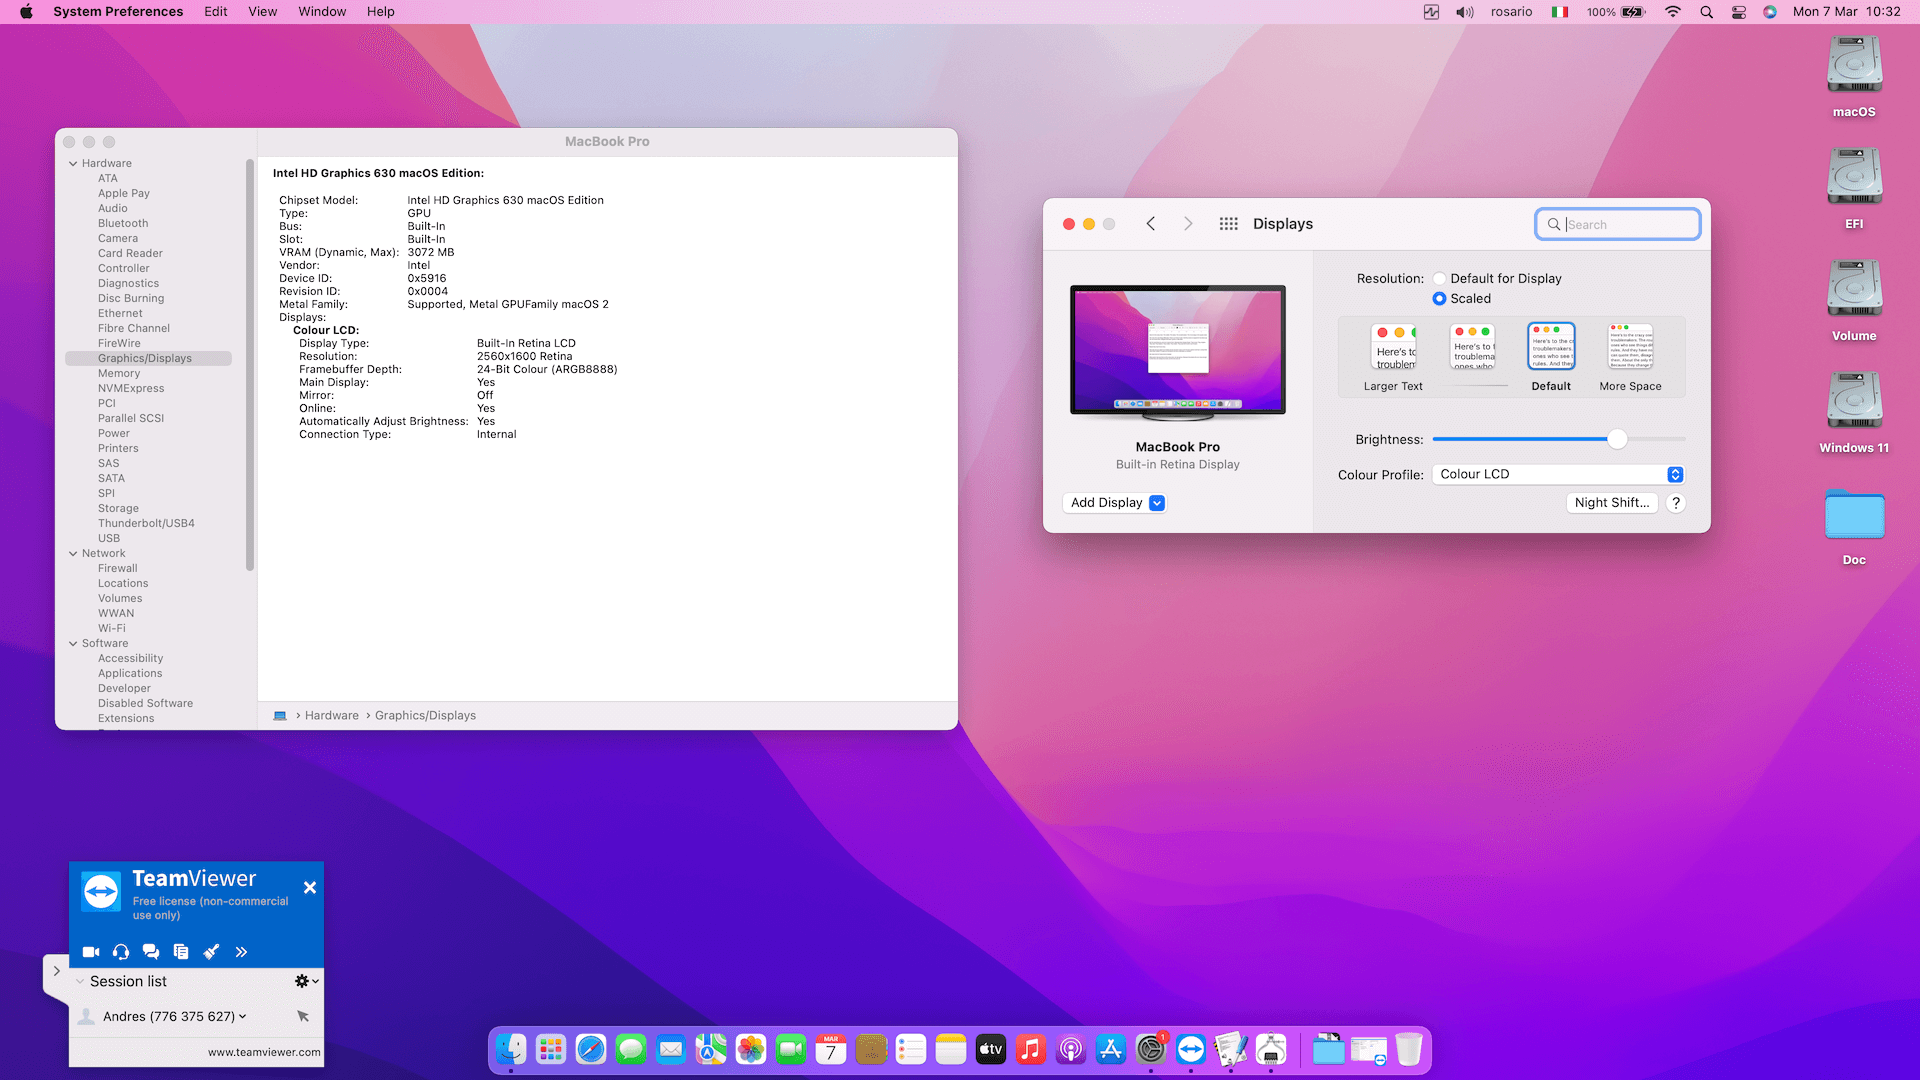The height and width of the screenshot is (1080, 1920).
Task: Collapse the Hardware section in sidebar
Action: pos(73,164)
